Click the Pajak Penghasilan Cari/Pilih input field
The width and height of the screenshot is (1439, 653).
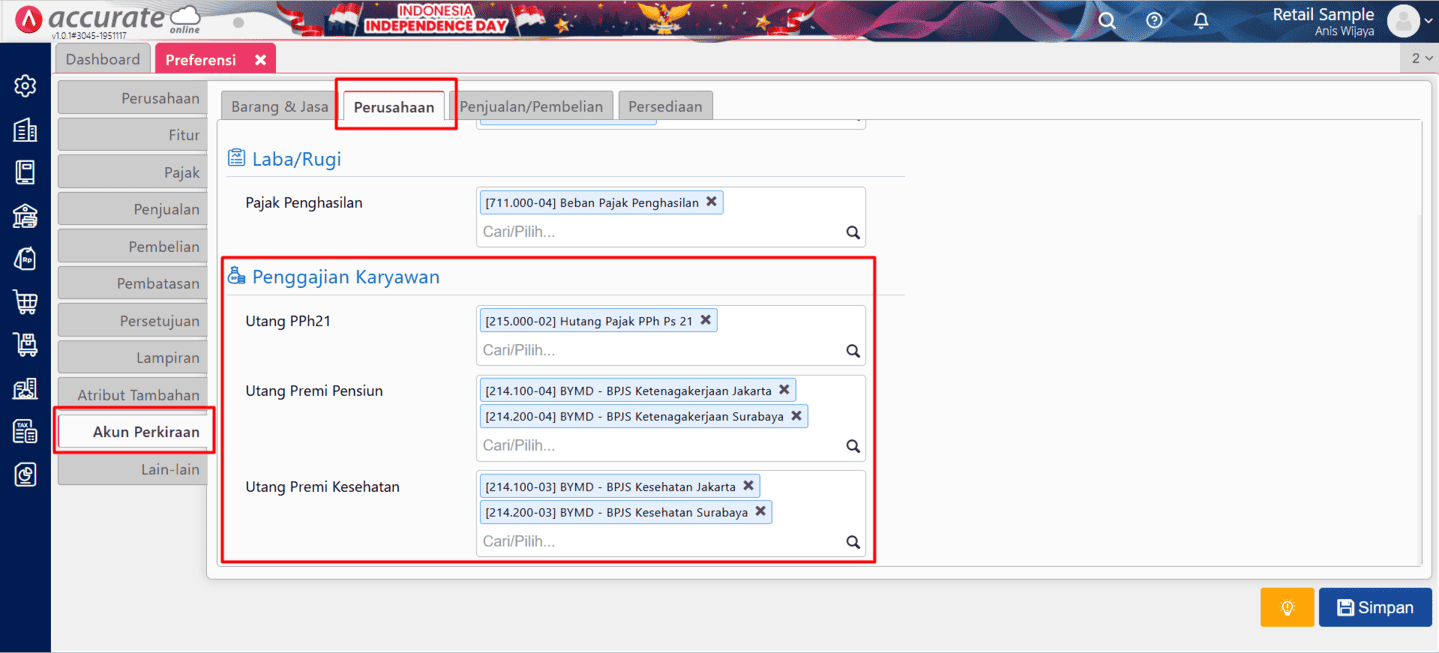(x=660, y=232)
